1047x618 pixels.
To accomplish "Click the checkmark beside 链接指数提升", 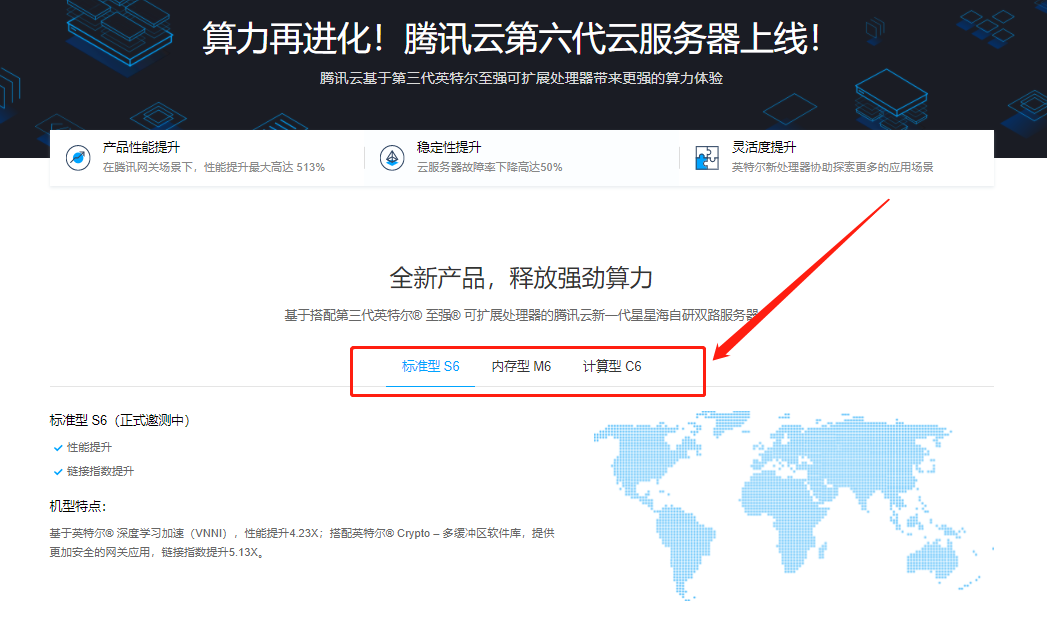I will 58,472.
